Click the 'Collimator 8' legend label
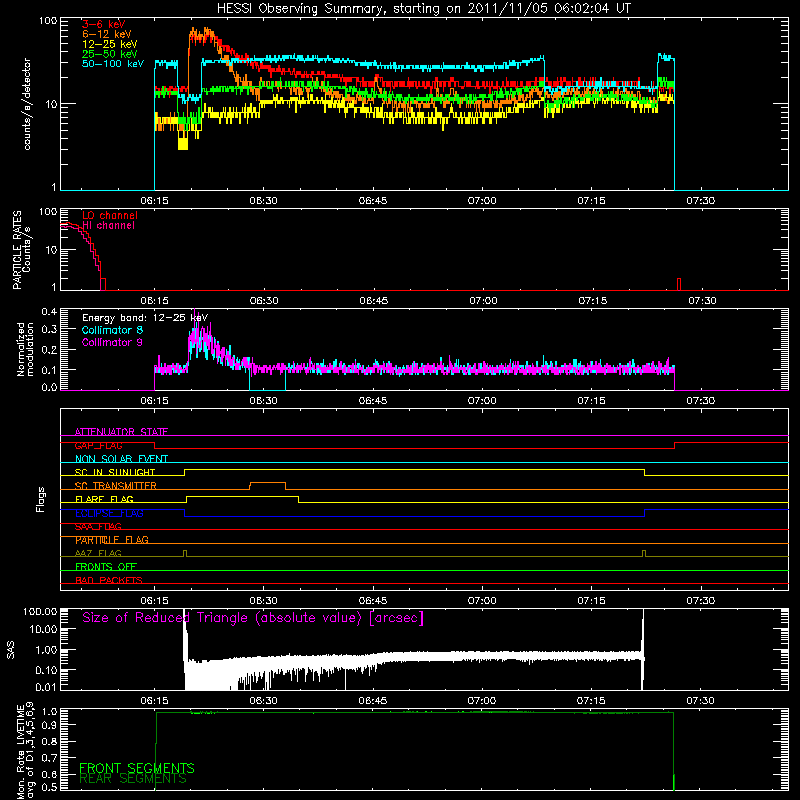 112,330
